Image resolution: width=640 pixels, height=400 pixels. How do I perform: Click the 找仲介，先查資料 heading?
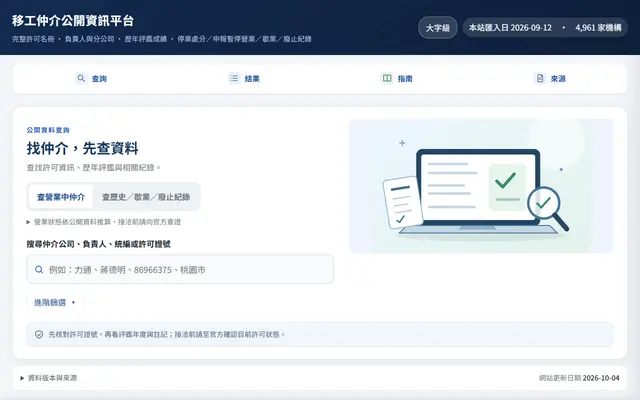(x=82, y=148)
